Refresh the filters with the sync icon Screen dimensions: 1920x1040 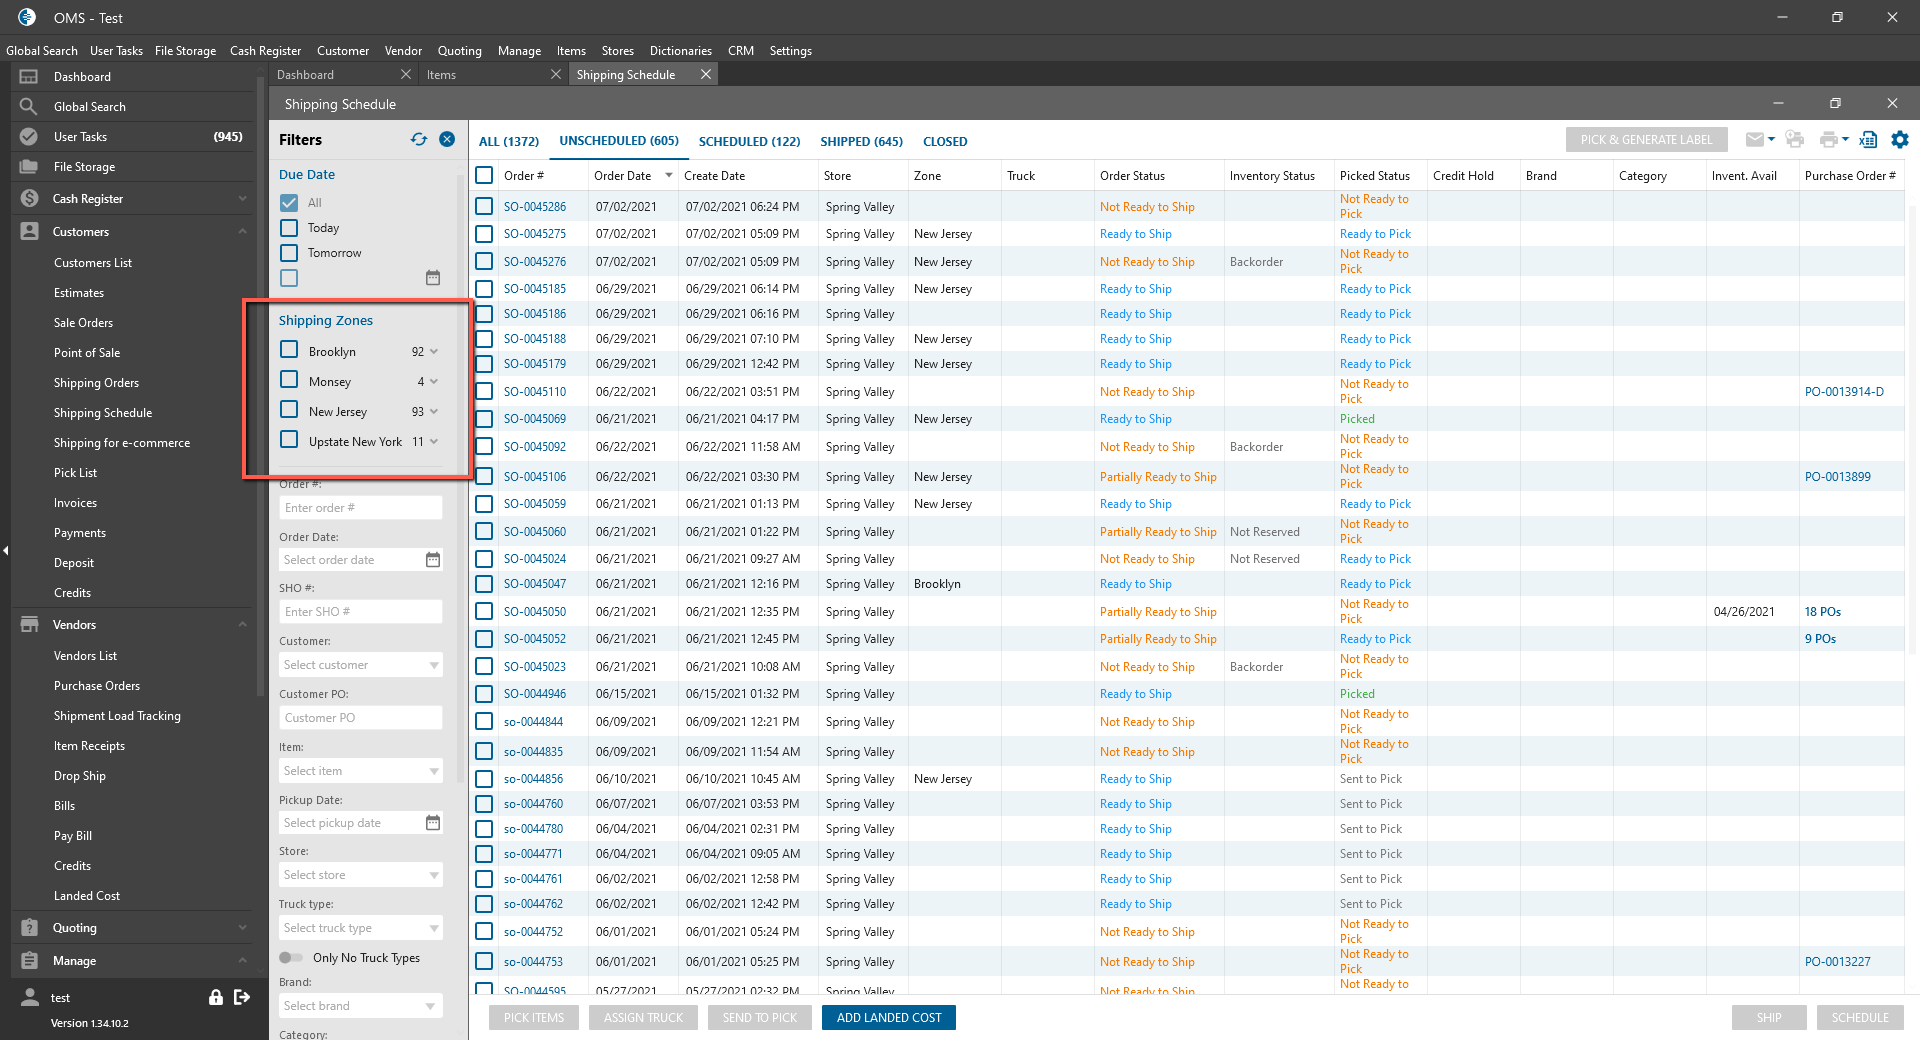click(x=418, y=140)
